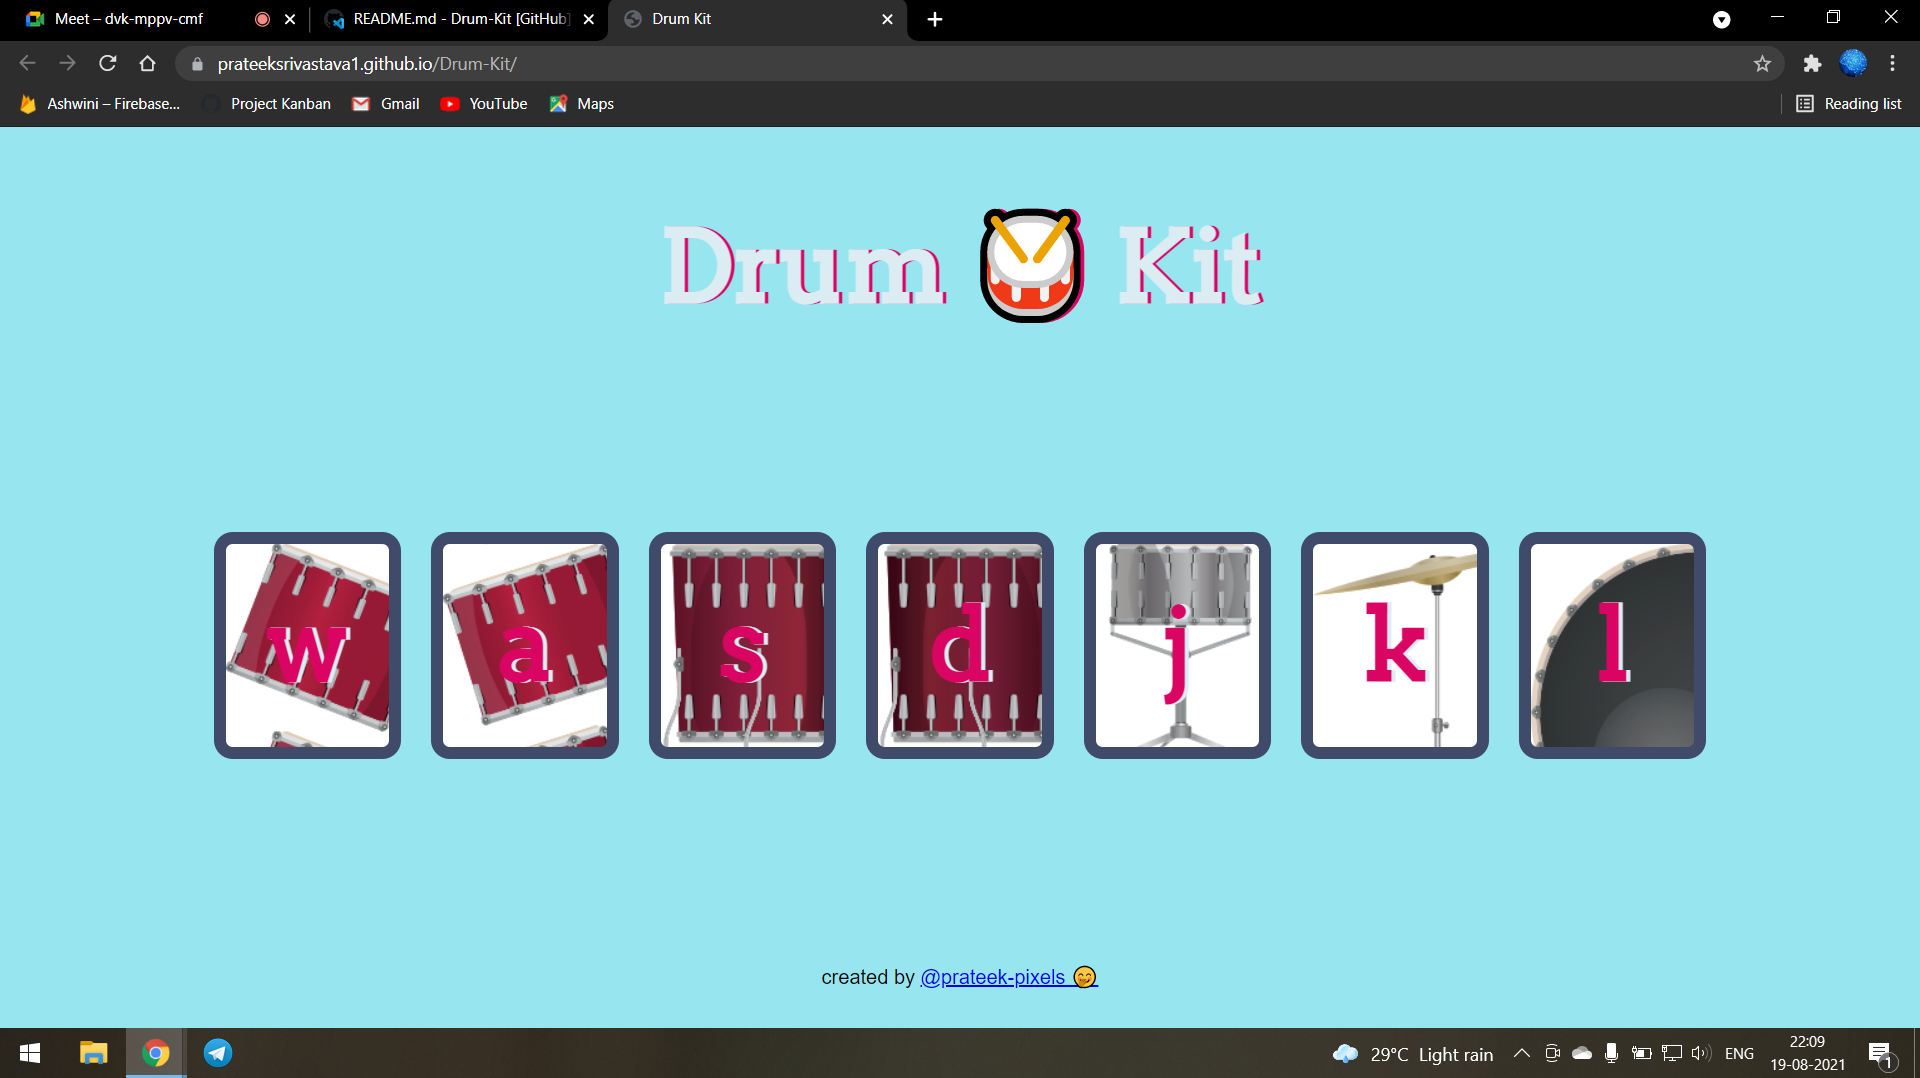Bookmark this page with star icon

1762,64
